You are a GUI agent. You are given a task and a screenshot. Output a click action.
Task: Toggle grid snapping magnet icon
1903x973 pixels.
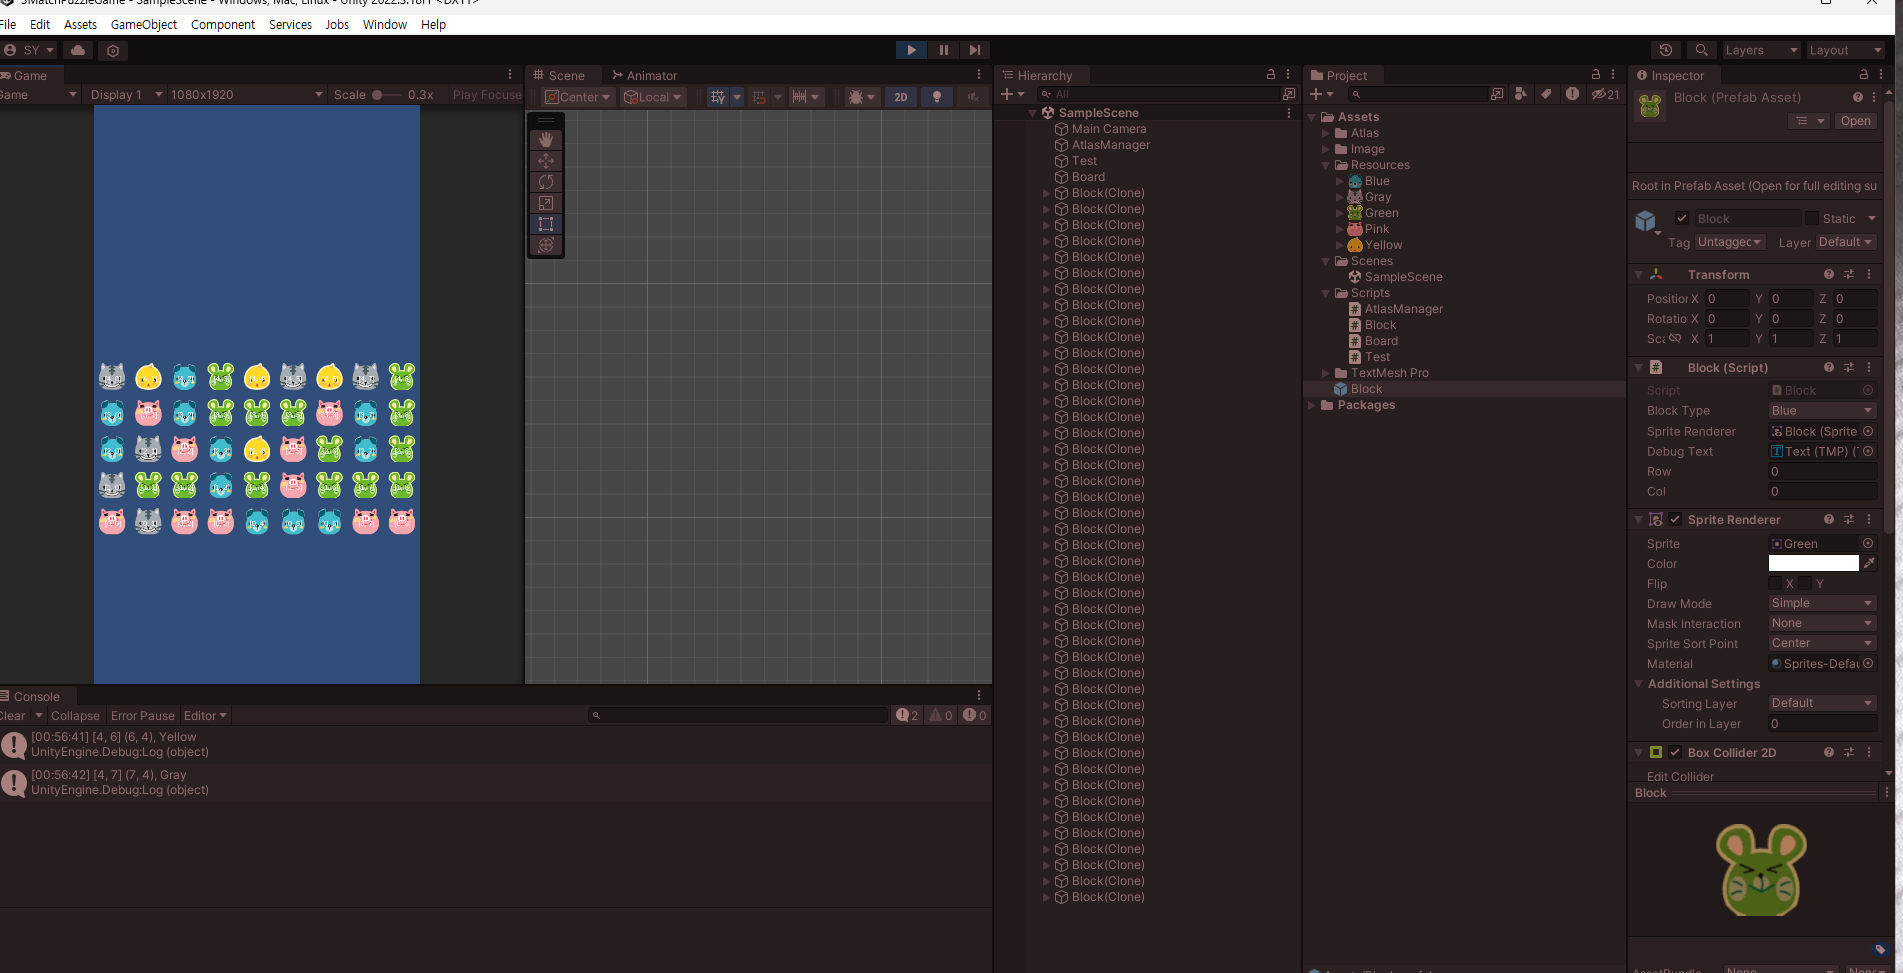coord(759,97)
